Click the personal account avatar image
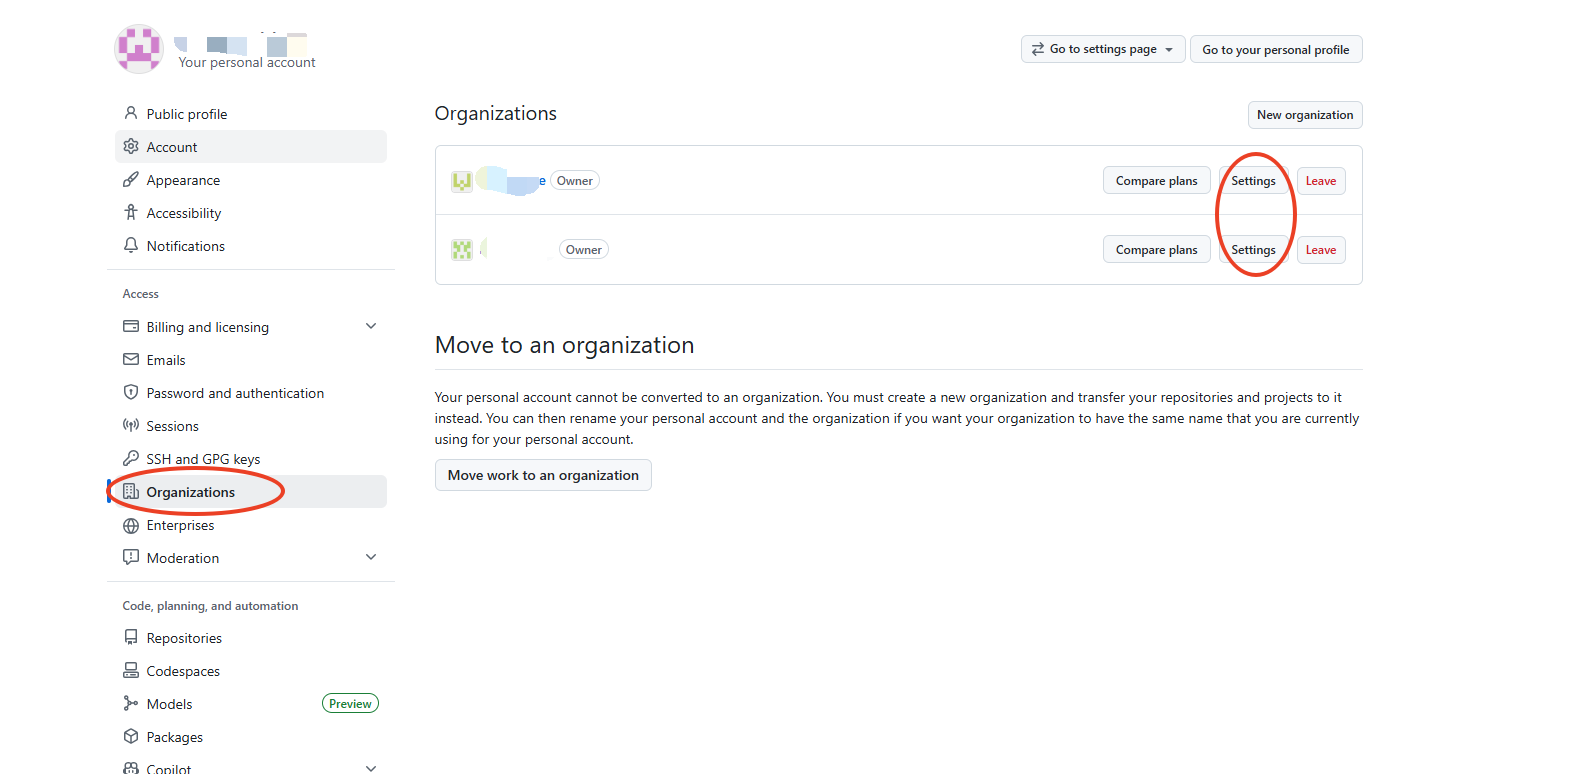The width and height of the screenshot is (1587, 774). (139, 49)
